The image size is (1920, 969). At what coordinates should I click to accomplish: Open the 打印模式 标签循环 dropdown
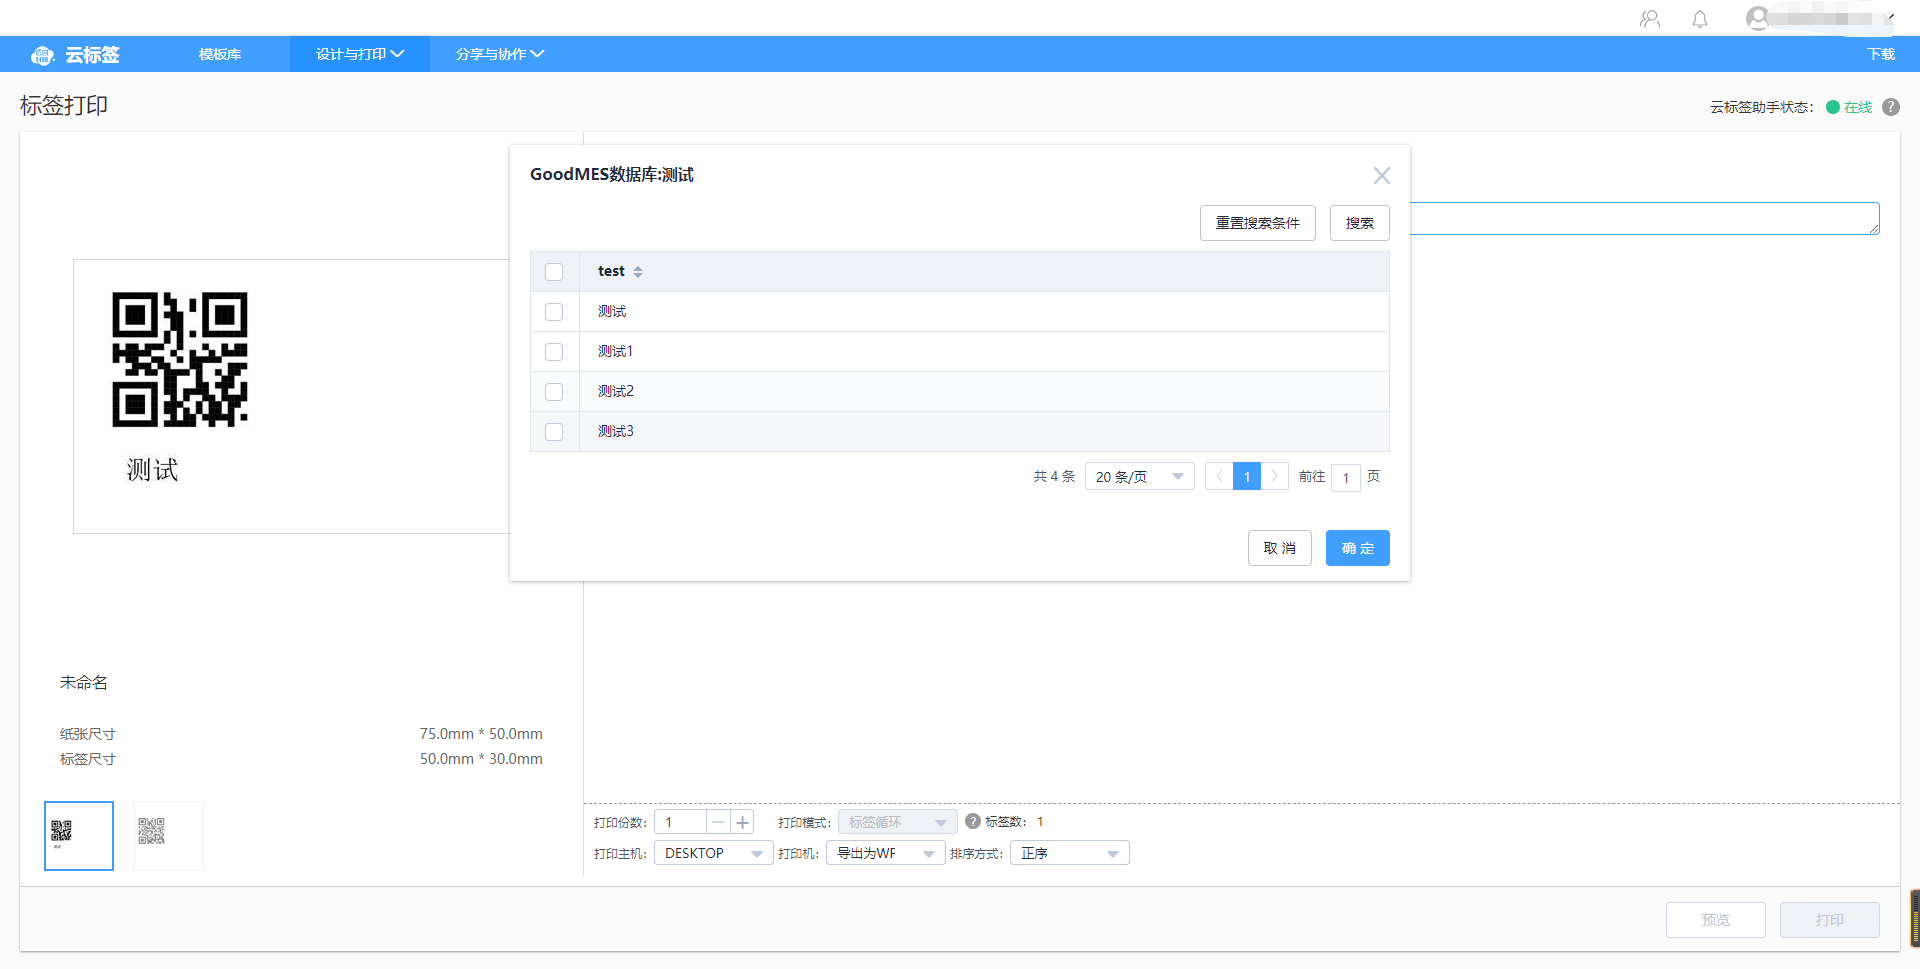point(898,822)
